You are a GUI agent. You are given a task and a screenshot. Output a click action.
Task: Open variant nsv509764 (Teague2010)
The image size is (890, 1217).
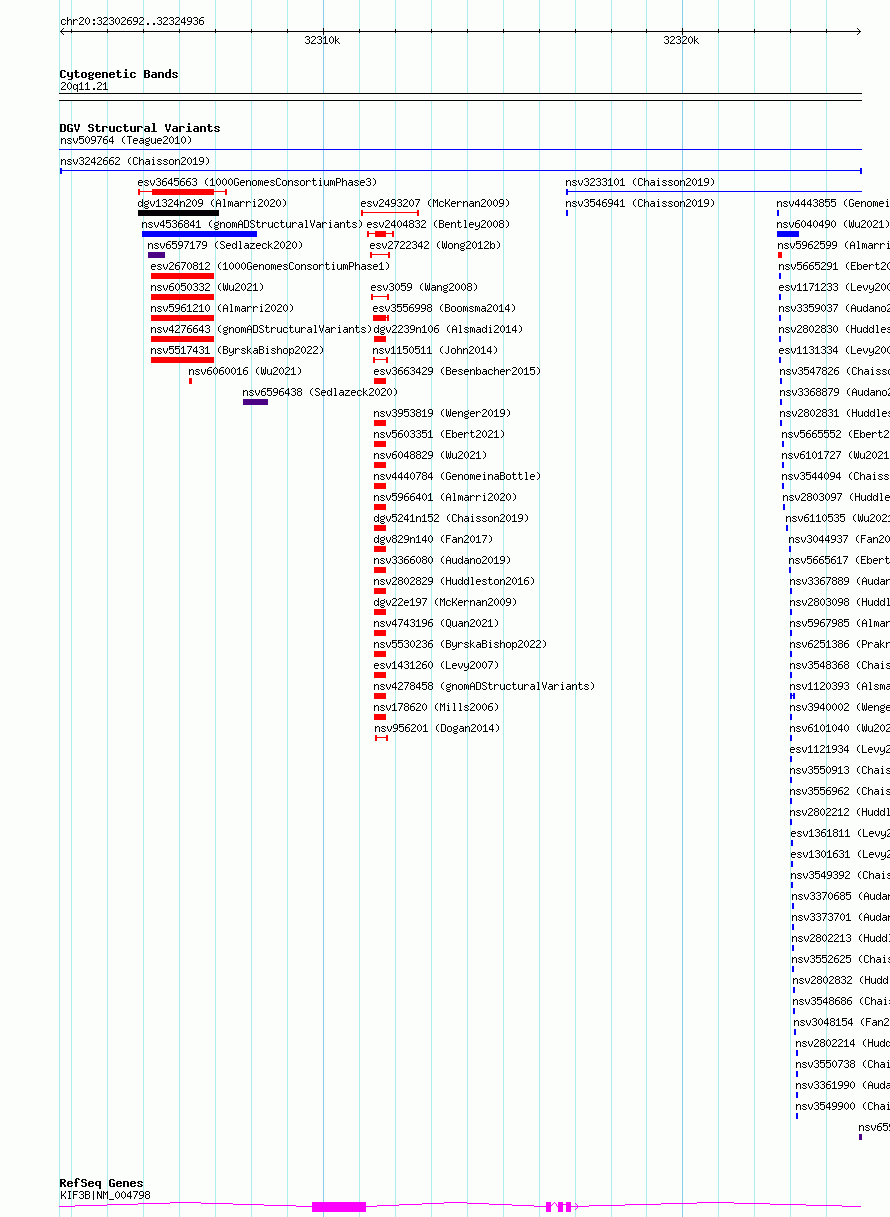(125, 141)
